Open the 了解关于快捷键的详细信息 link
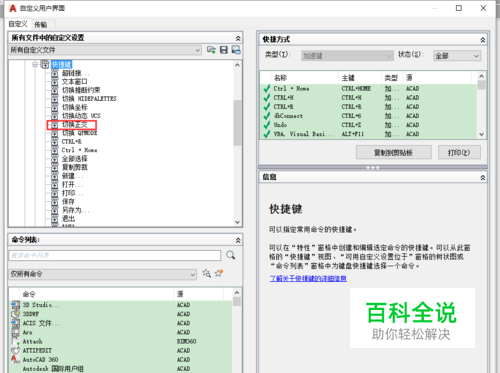 tap(308, 278)
